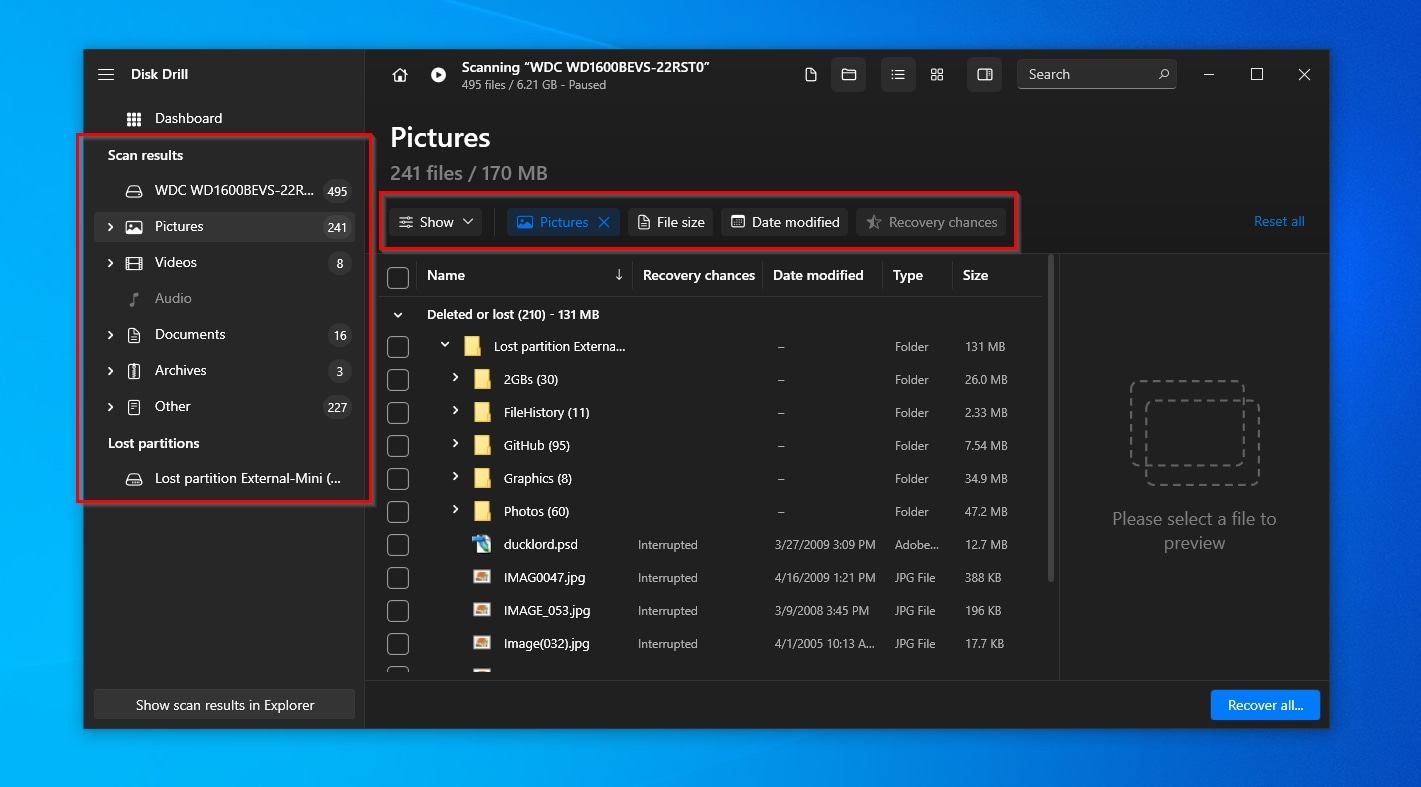Screen dimensions: 1421x787
Task: Open the File size filter
Action: [671, 222]
